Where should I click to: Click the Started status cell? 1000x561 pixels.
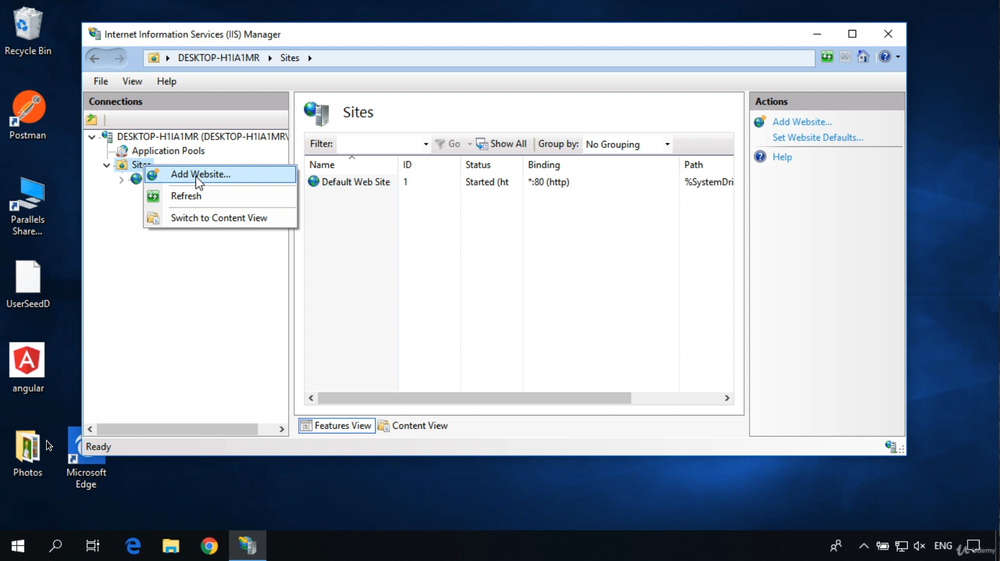point(487,182)
